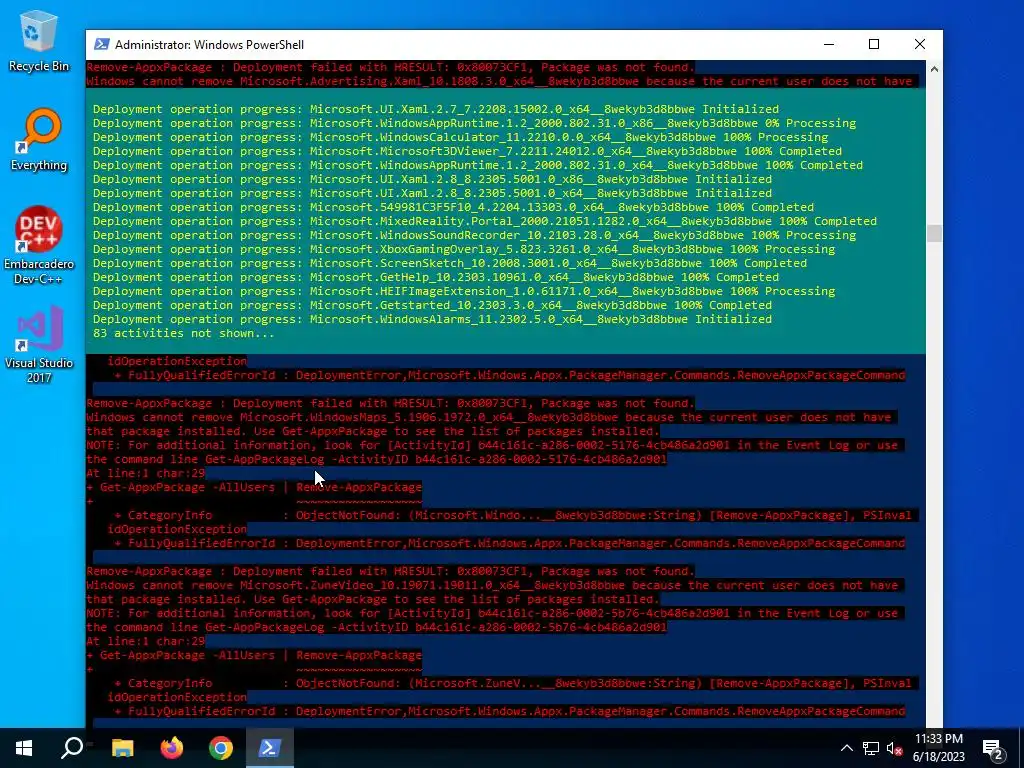This screenshot has width=1024, height=768.
Task: Open taskbar search magnifier
Action: click(72, 748)
